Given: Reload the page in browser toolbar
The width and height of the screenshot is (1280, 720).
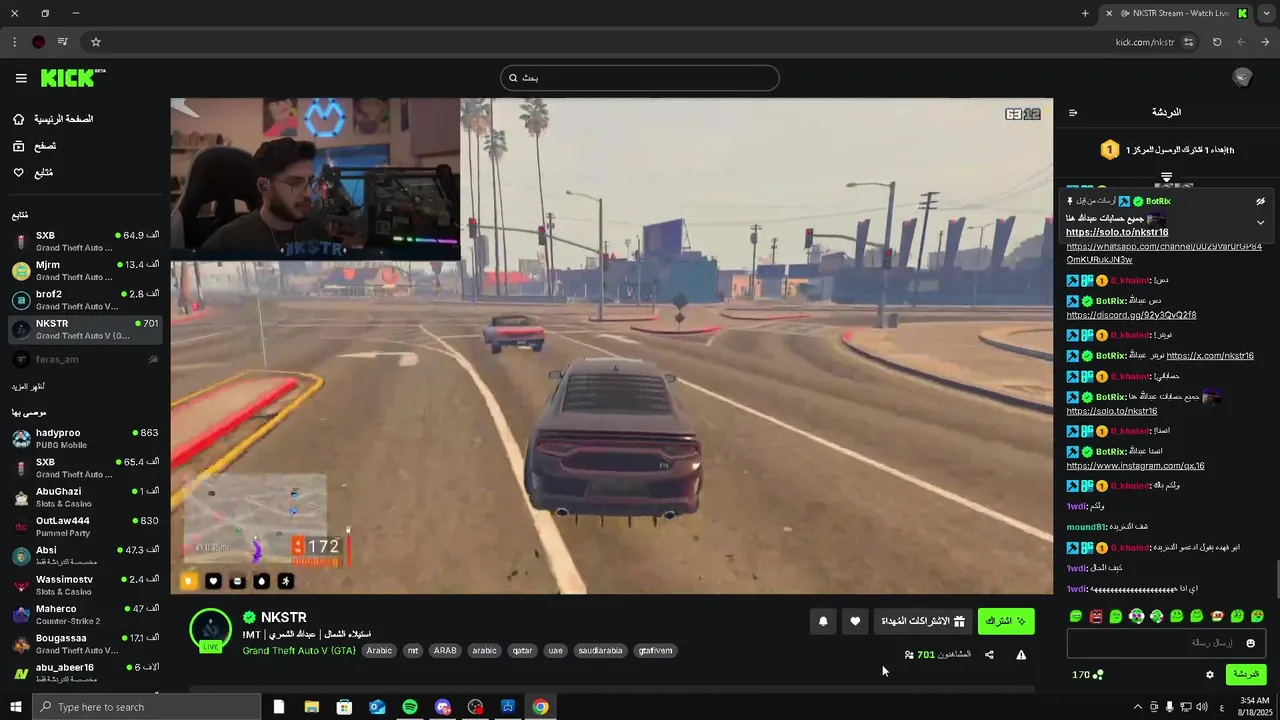Looking at the screenshot, I should (x=1217, y=42).
